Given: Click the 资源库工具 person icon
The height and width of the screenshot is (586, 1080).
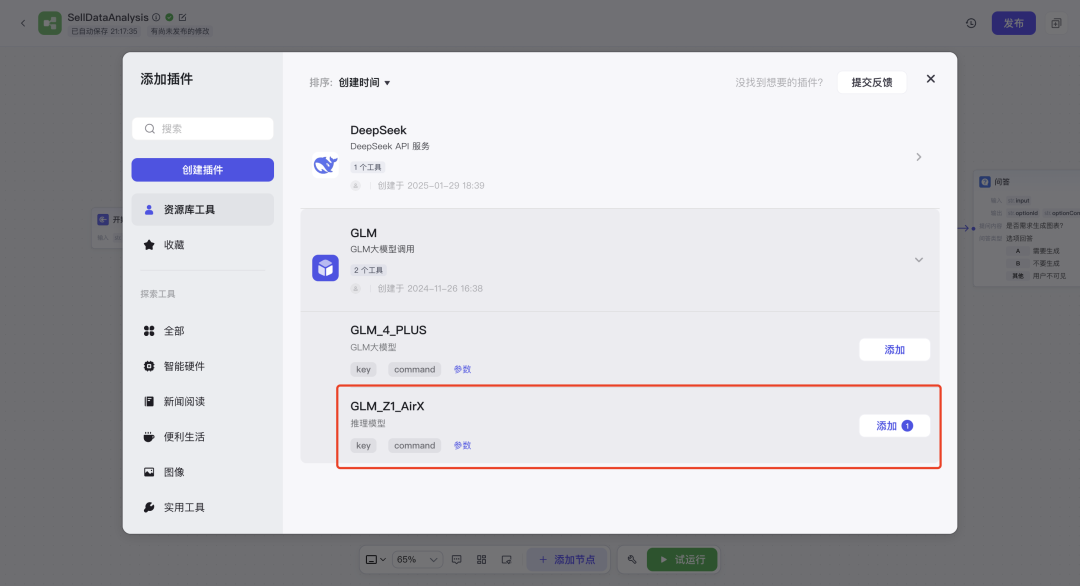Looking at the screenshot, I should coord(149,209).
